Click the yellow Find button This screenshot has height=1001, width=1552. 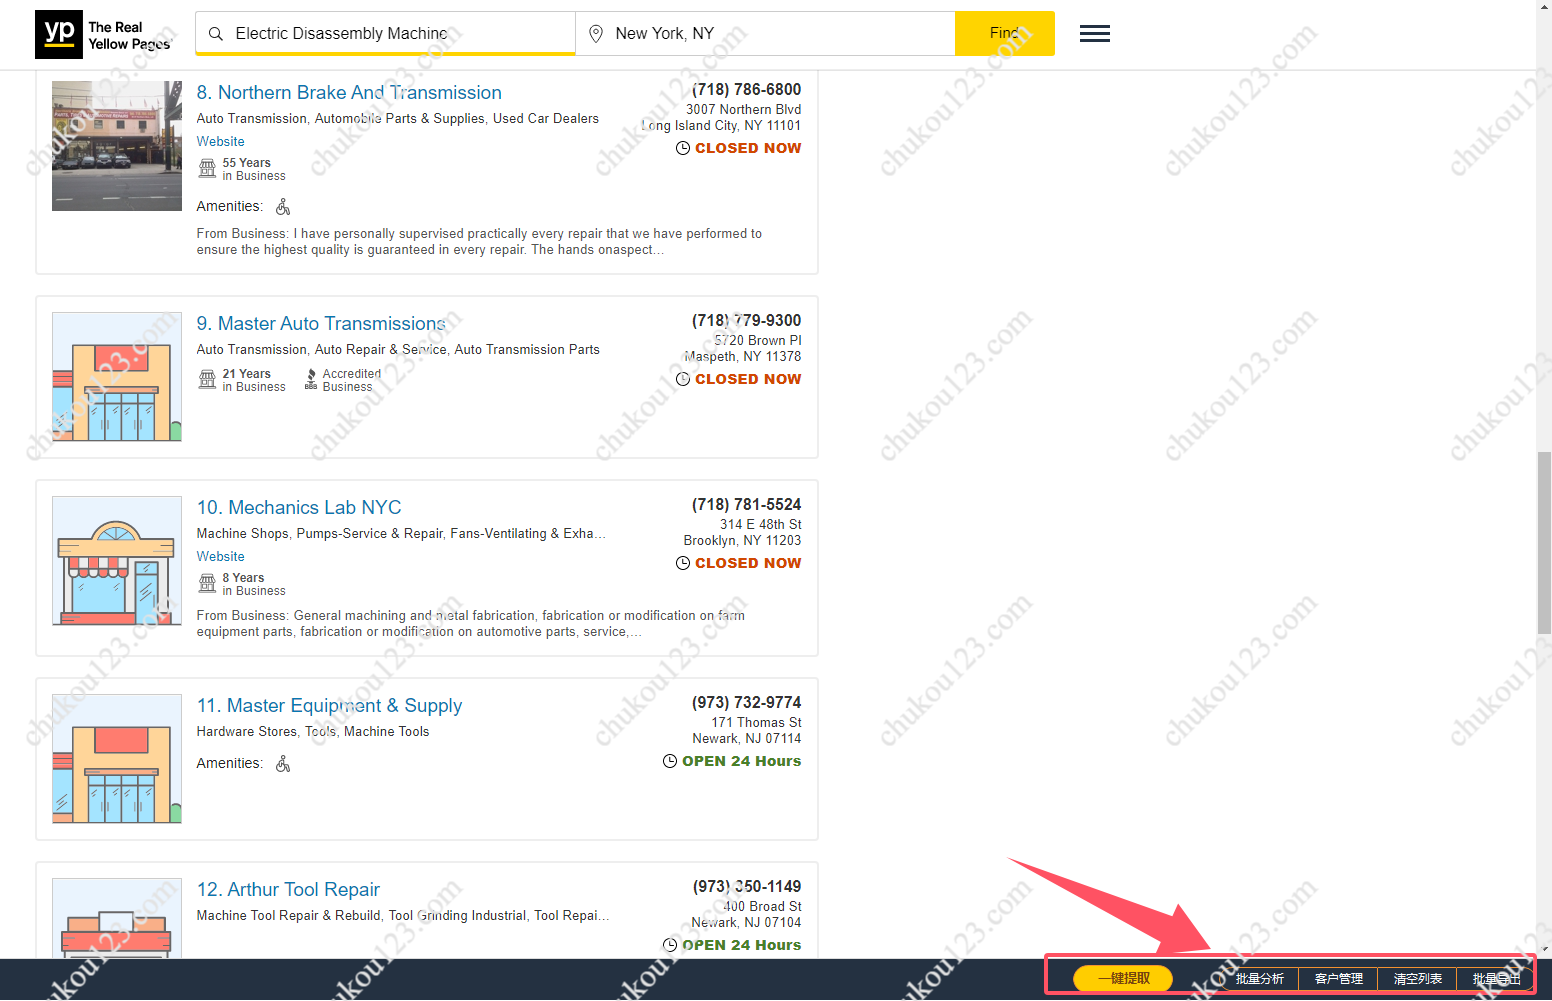click(x=1005, y=34)
